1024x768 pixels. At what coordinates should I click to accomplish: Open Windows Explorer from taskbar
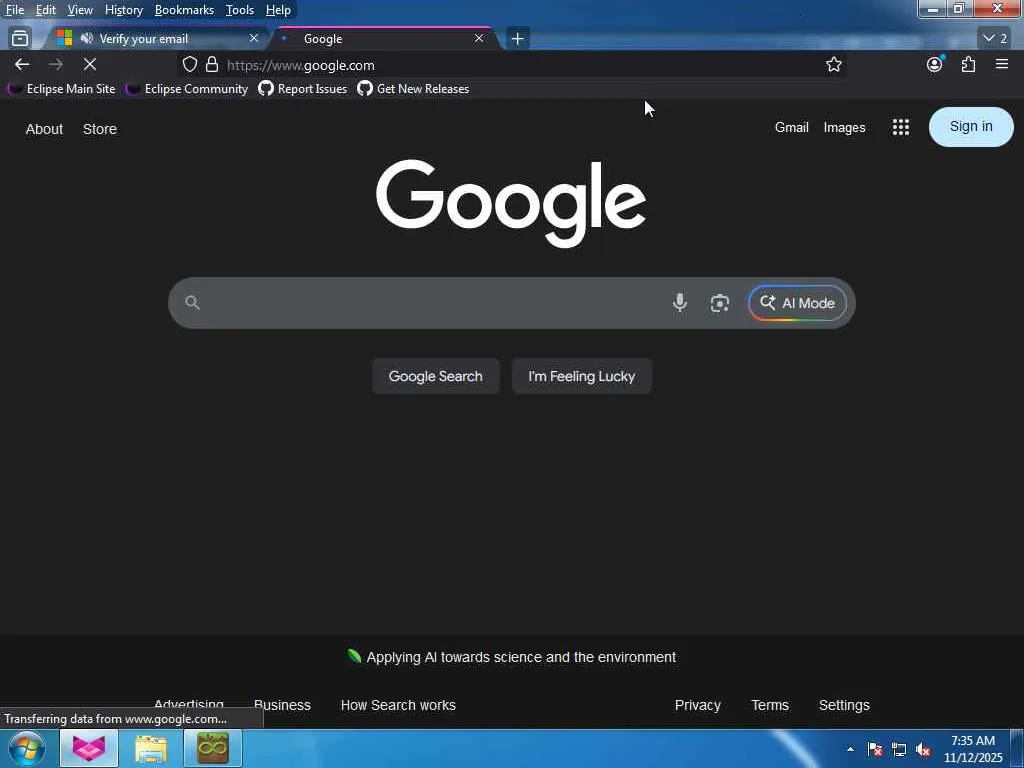click(x=151, y=749)
